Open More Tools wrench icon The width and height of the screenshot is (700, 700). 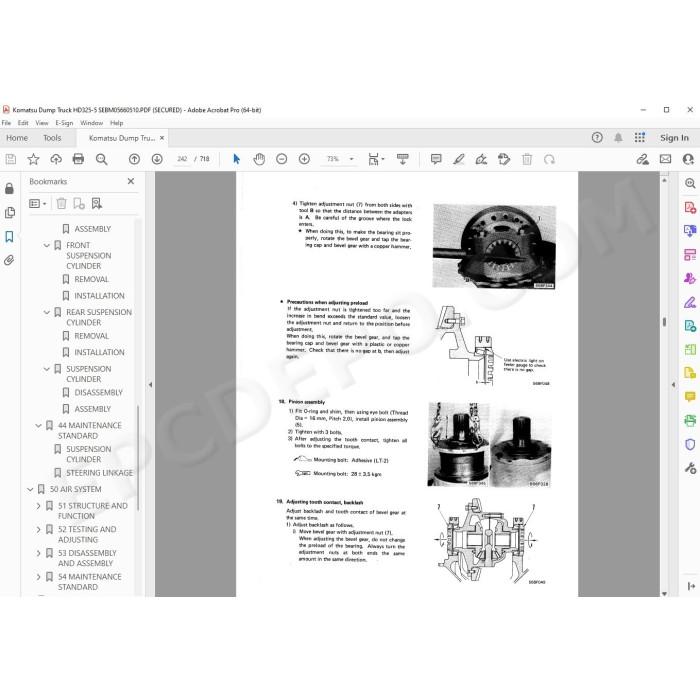coord(690,468)
